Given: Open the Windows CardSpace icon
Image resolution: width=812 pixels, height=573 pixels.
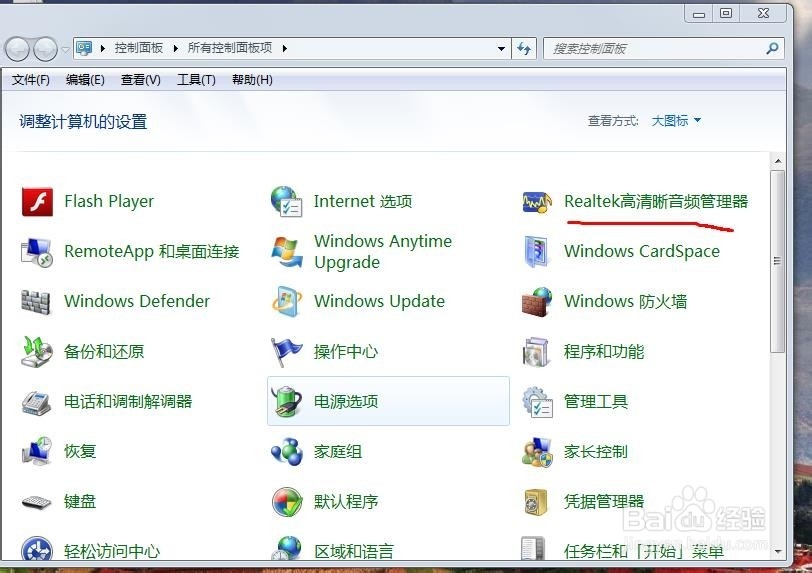Looking at the screenshot, I should coord(536,251).
